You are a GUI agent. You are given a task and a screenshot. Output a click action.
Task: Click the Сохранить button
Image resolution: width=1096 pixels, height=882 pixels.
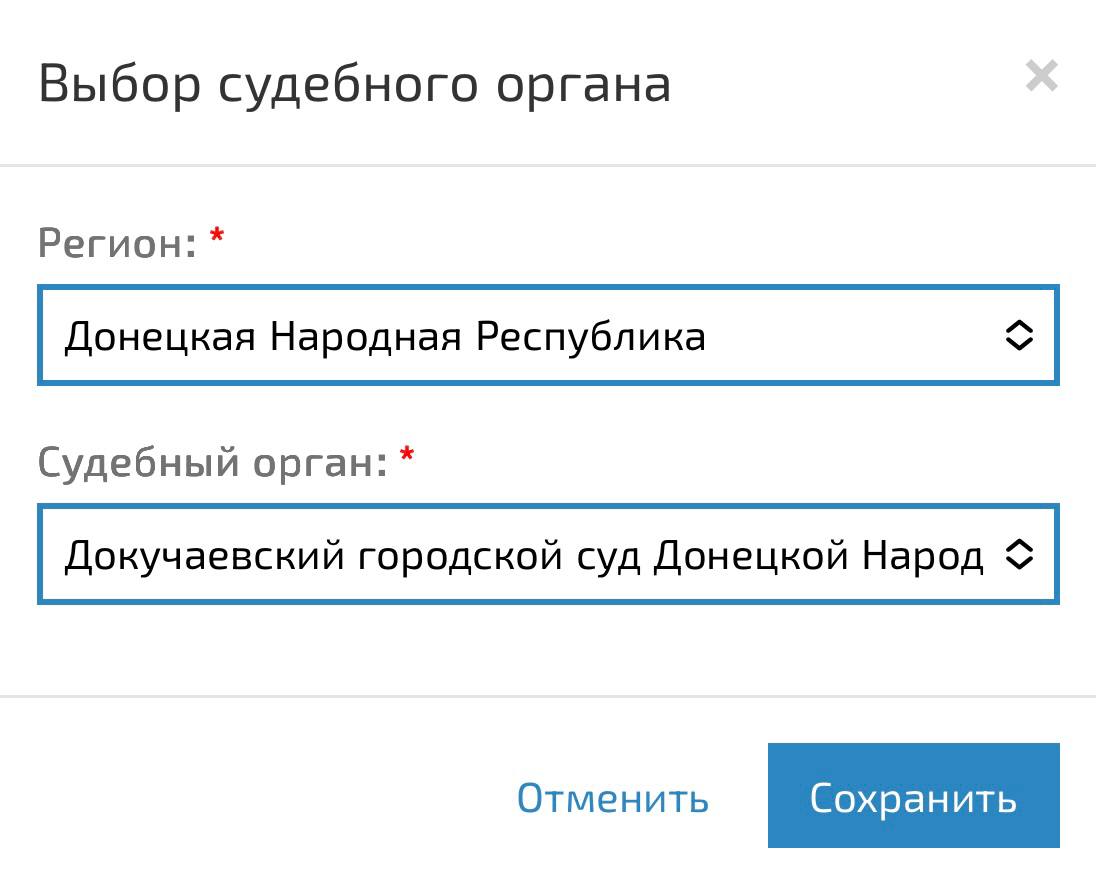tap(914, 795)
